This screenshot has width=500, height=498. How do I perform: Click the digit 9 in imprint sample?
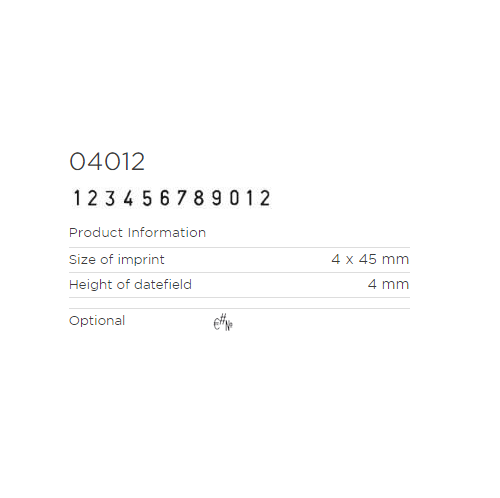click(217, 198)
